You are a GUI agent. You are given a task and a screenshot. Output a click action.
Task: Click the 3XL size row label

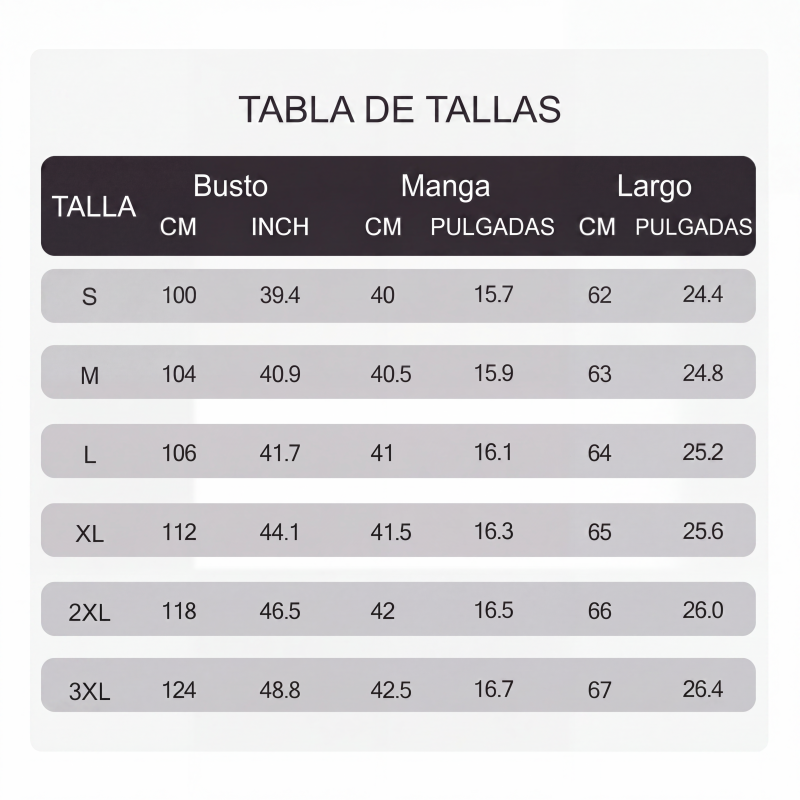pyautogui.click(x=89, y=692)
